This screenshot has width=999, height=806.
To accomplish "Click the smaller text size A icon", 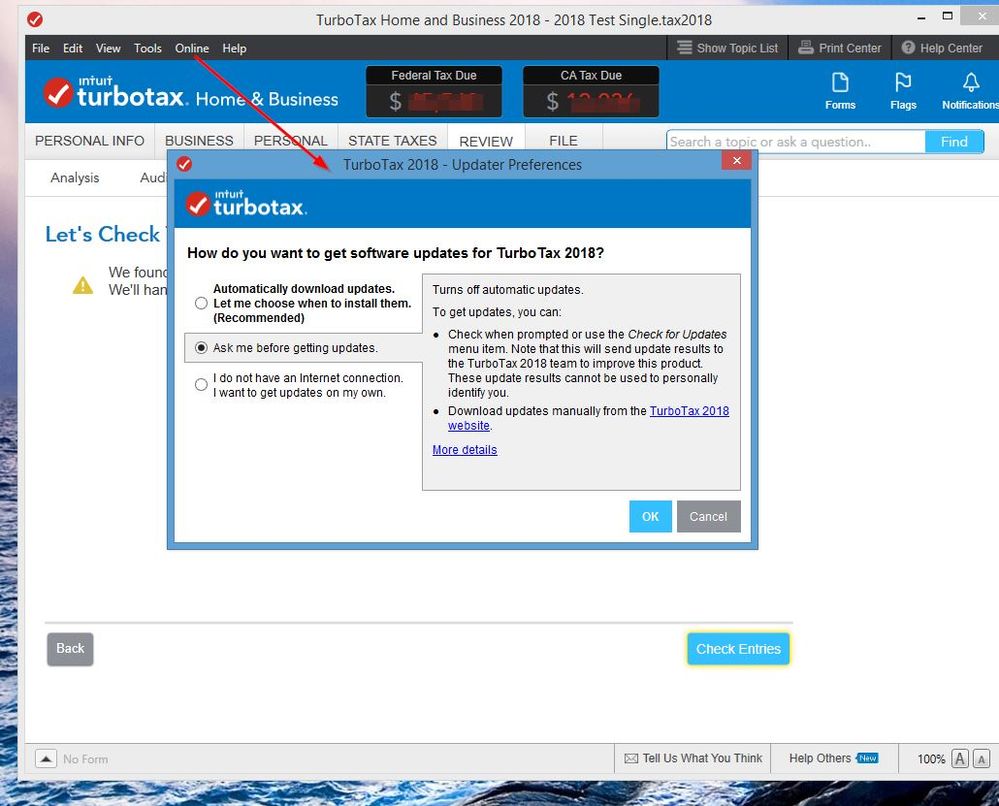I will [981, 758].
